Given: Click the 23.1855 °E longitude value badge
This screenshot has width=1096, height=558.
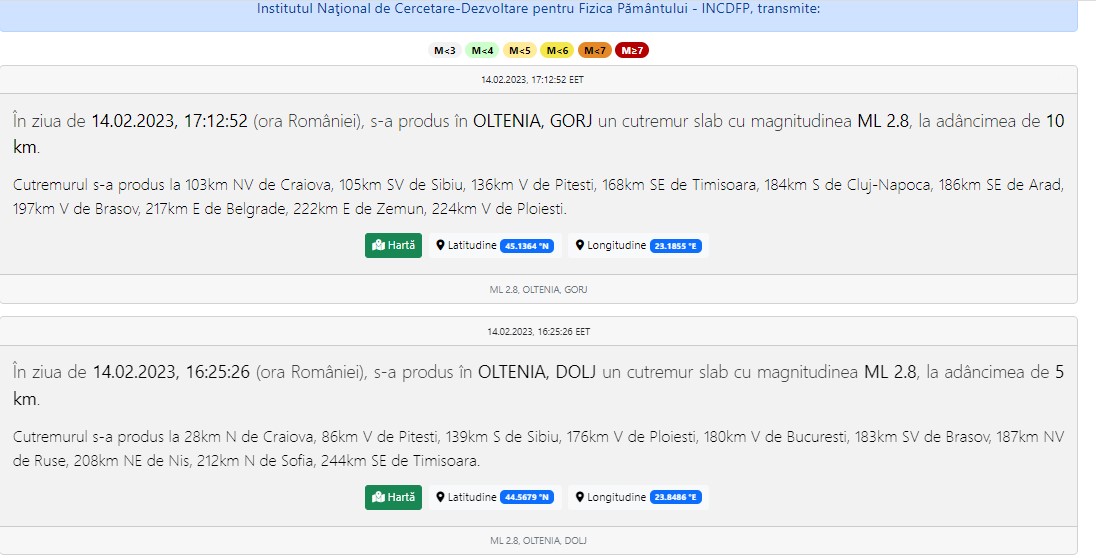Looking at the screenshot, I should [x=677, y=246].
